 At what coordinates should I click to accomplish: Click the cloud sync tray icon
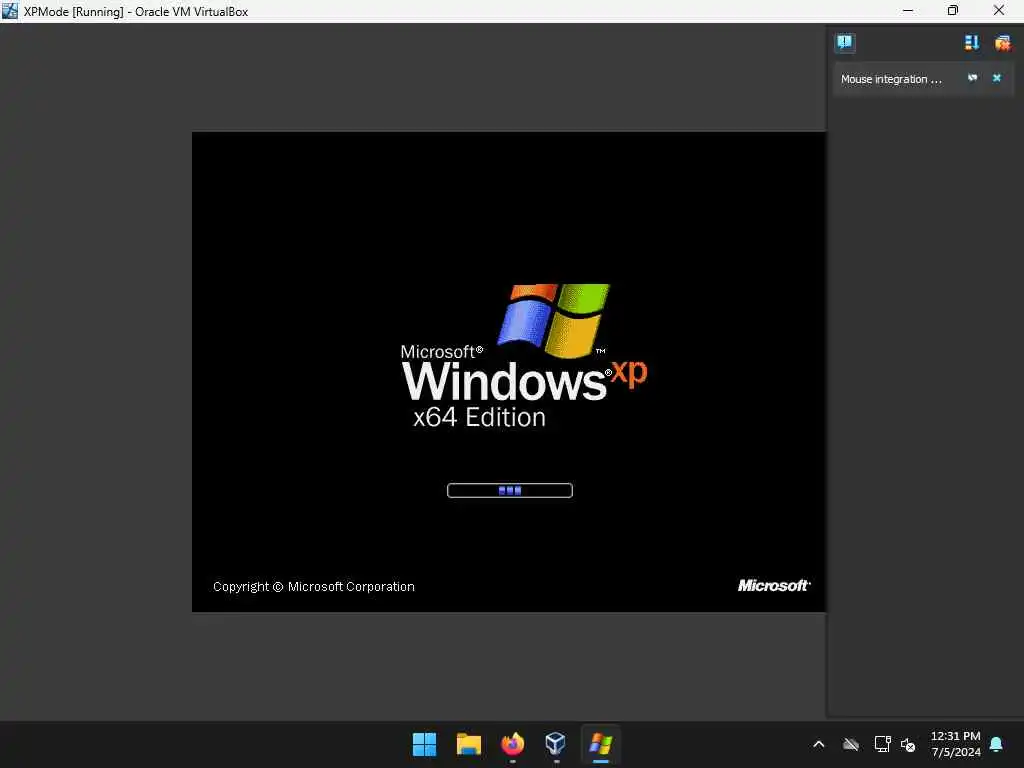click(x=850, y=744)
